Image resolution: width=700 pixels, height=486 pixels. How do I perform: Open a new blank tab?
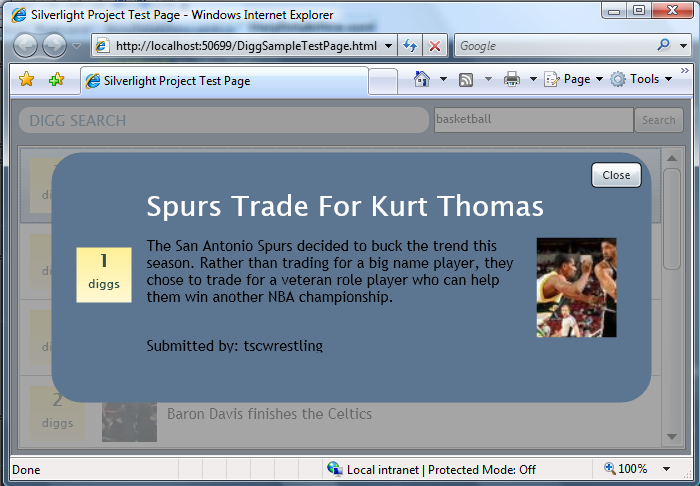(383, 81)
